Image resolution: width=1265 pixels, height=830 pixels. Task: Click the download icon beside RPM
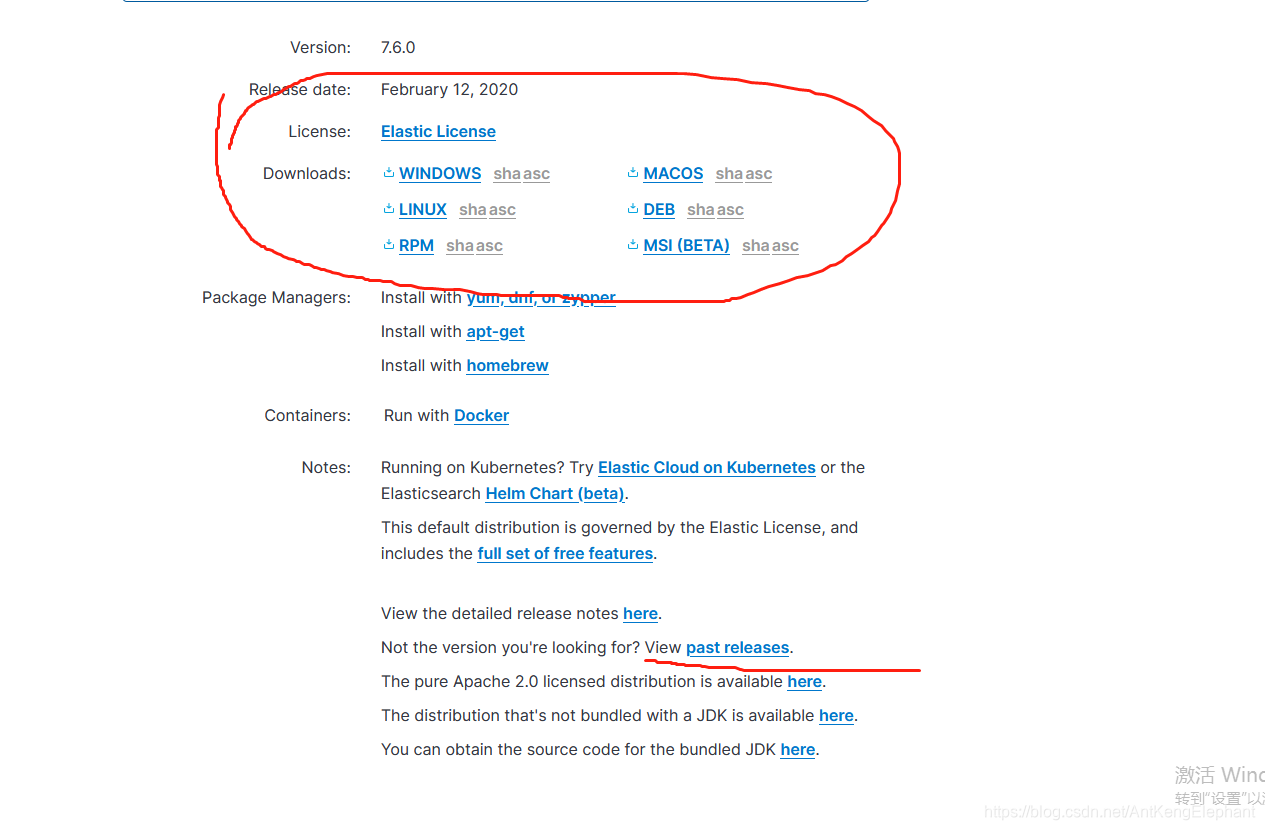tap(388, 245)
